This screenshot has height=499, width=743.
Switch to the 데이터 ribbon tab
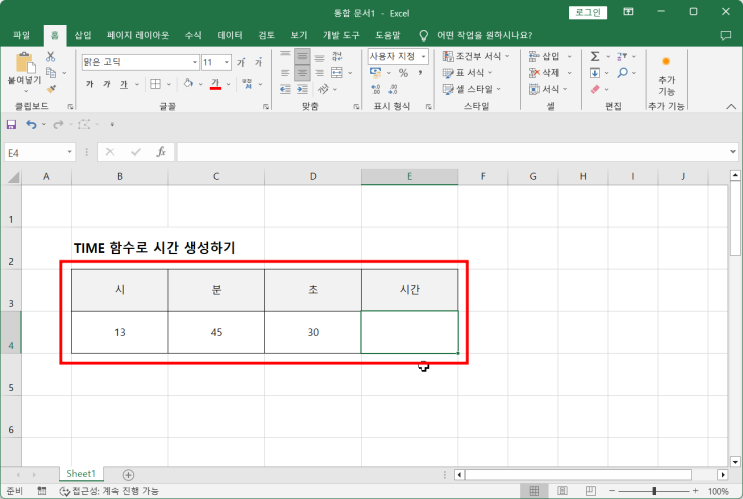[229, 34]
